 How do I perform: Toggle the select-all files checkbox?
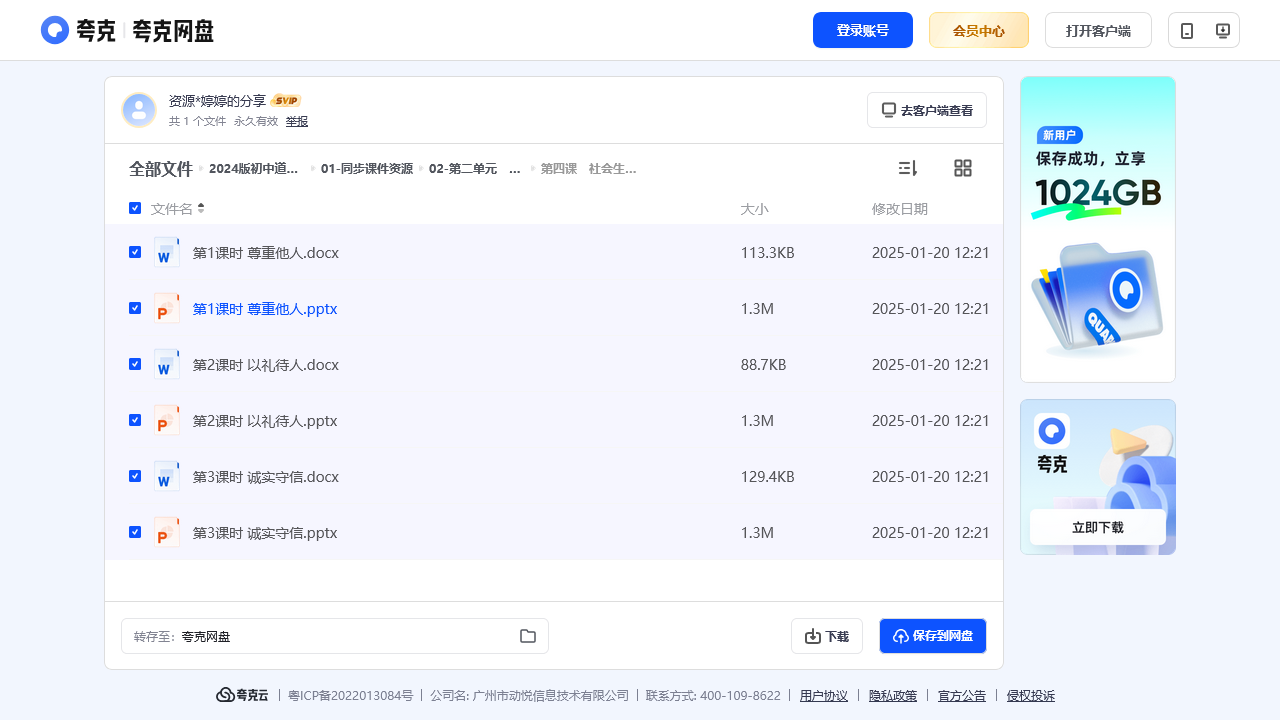pos(135,208)
